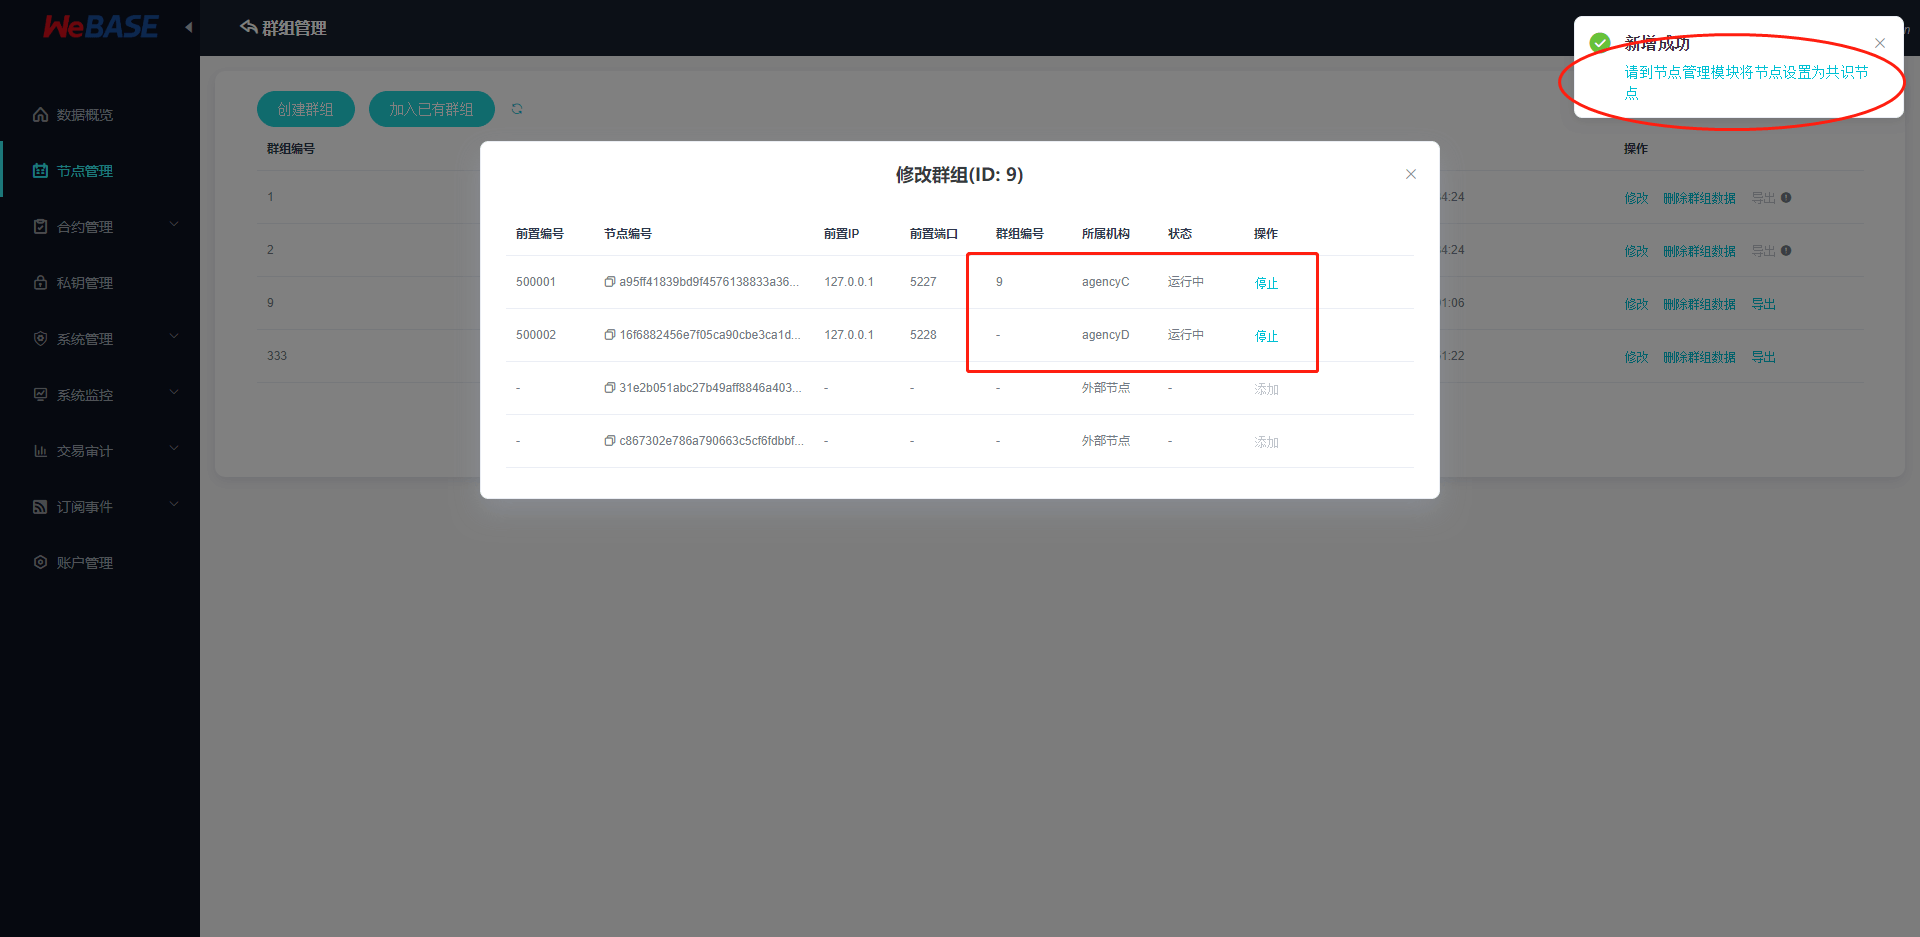
Task: Click the green success check icon
Action: coord(1600,43)
